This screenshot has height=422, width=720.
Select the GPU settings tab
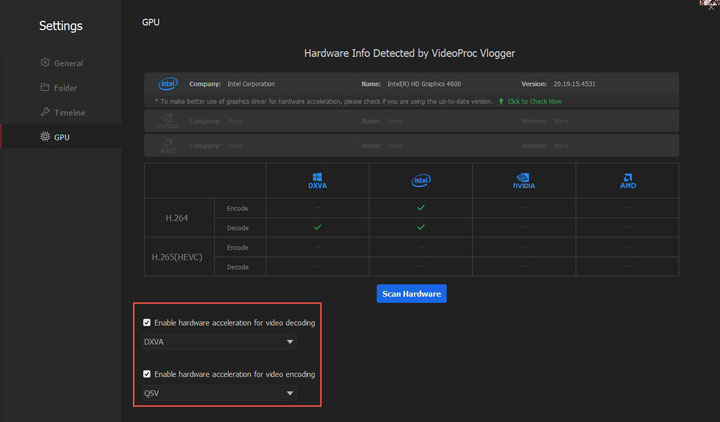[x=61, y=136]
